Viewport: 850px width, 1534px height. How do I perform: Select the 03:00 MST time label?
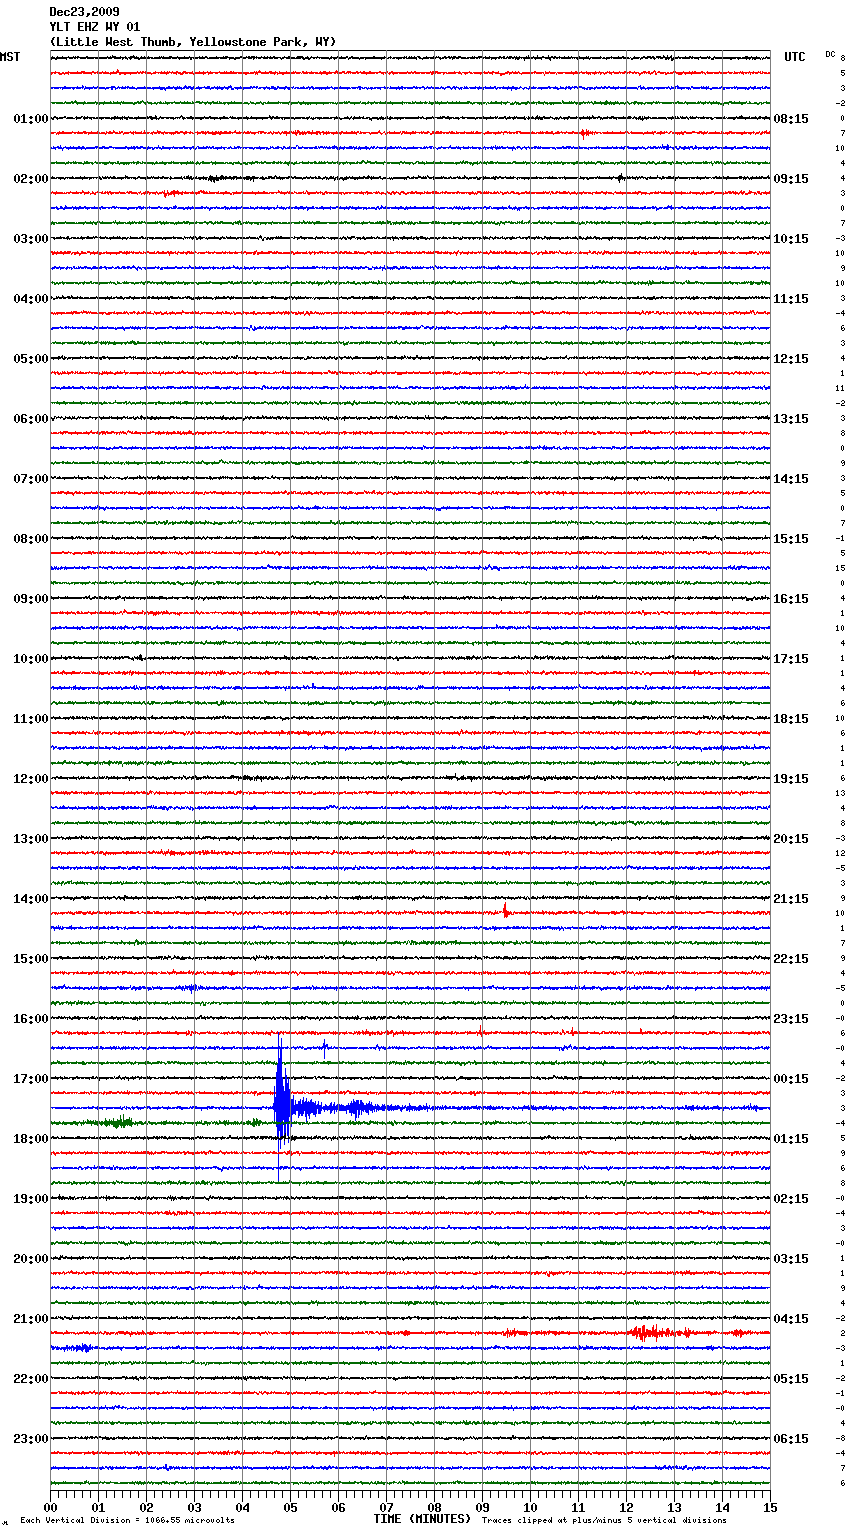click(x=30, y=239)
